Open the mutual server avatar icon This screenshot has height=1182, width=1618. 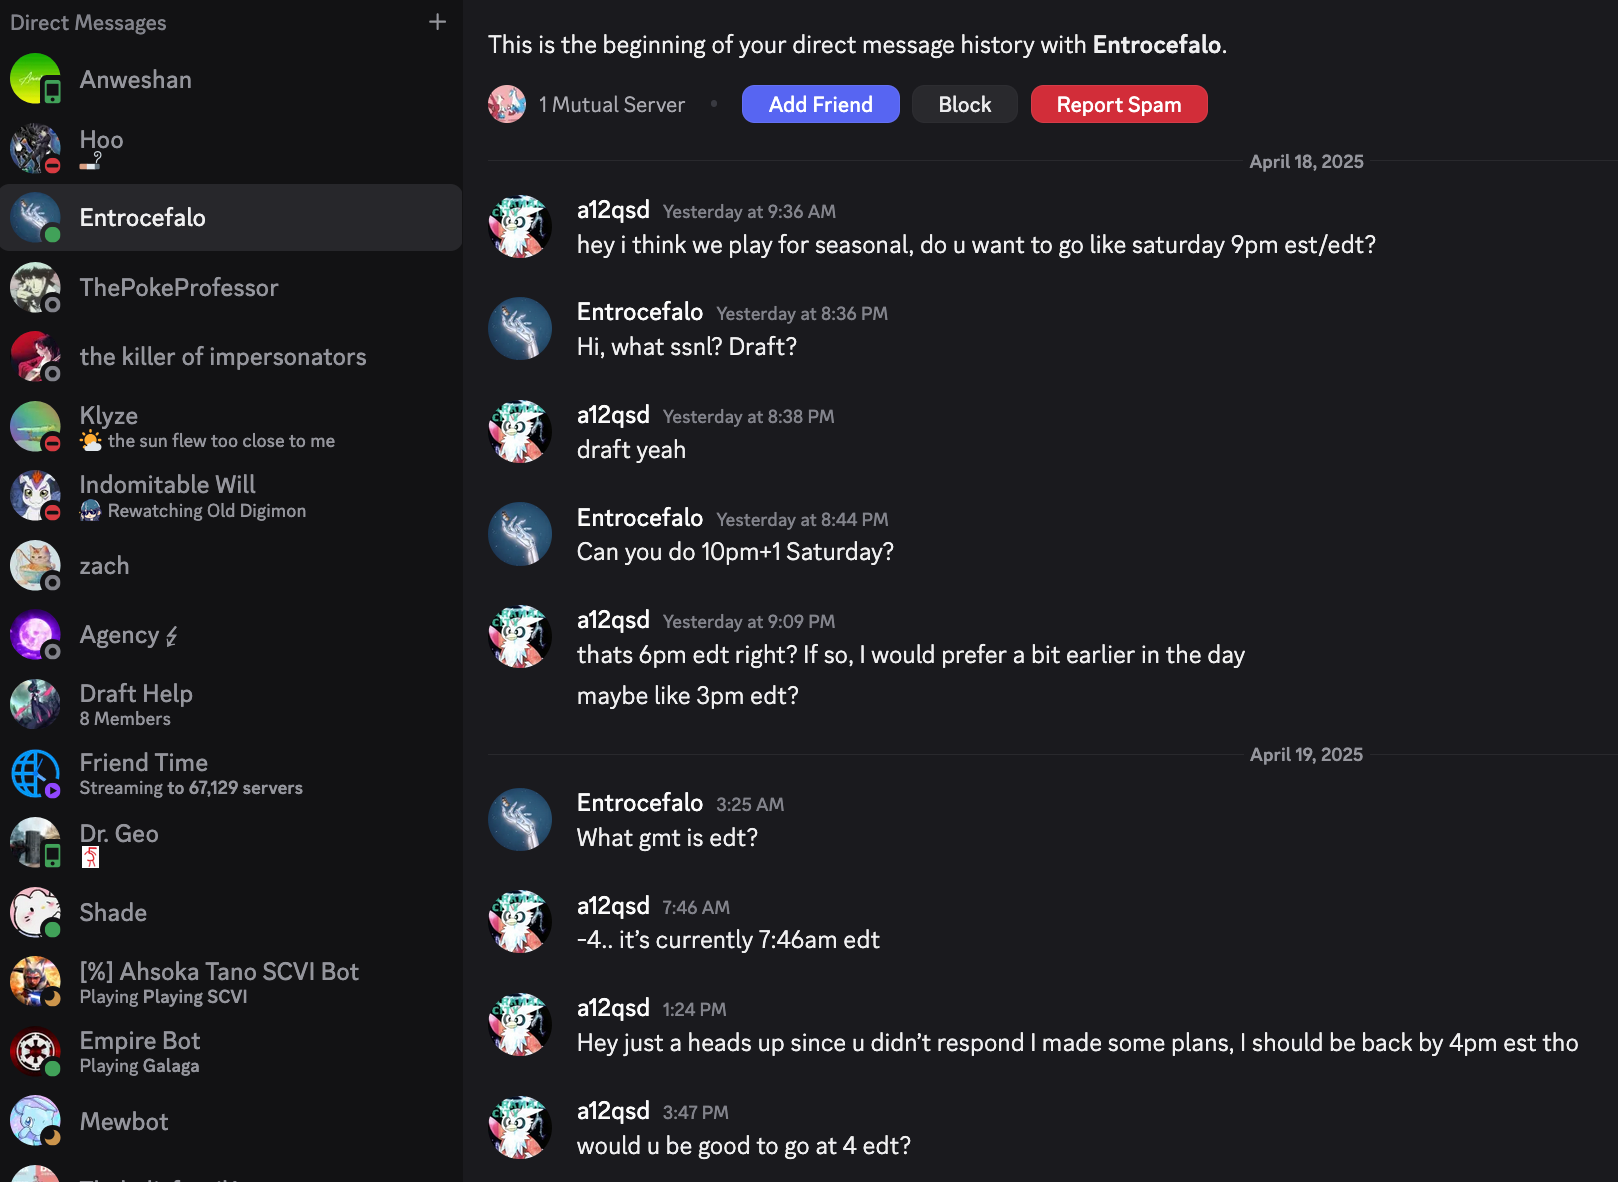pos(507,104)
